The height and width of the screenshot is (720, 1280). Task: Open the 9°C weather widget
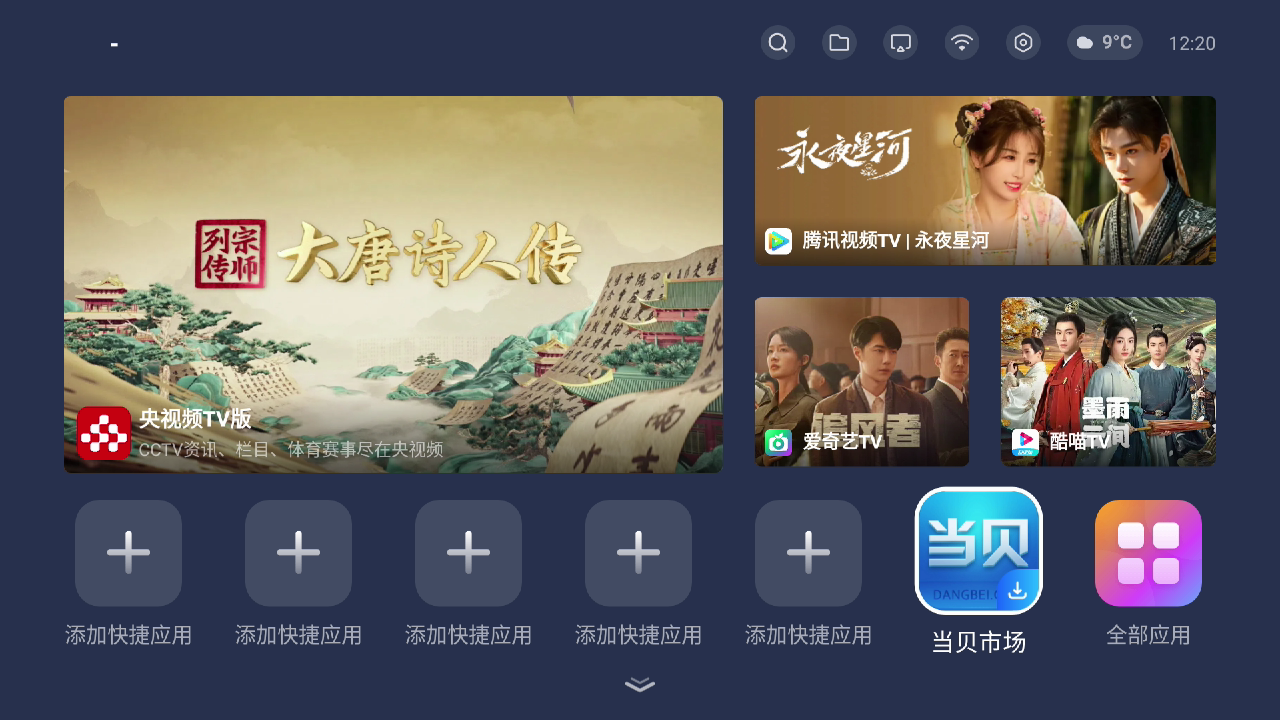click(x=1105, y=43)
